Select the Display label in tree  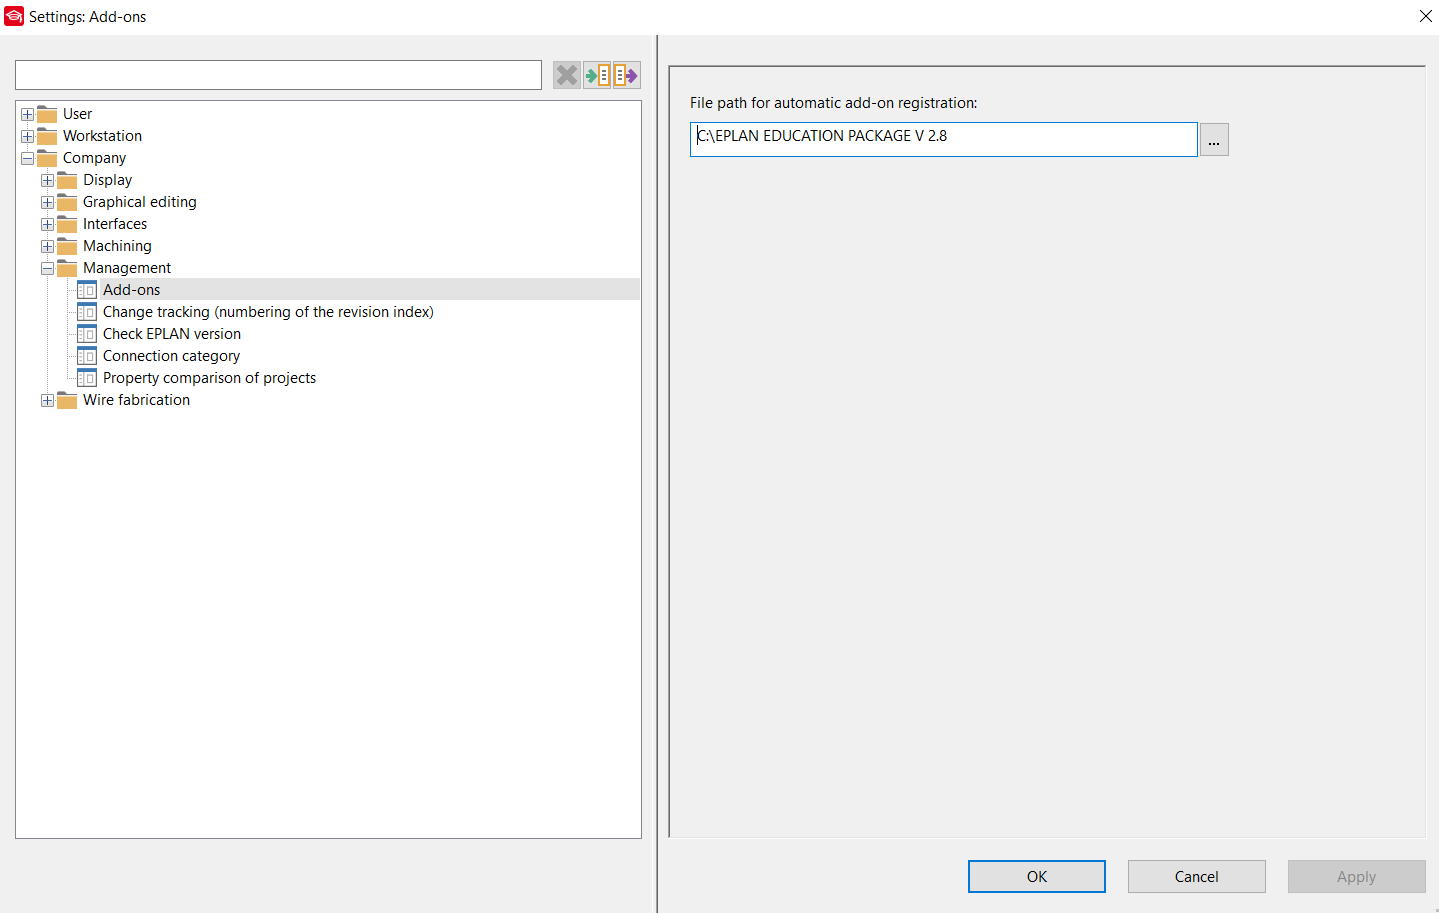[x=107, y=180]
